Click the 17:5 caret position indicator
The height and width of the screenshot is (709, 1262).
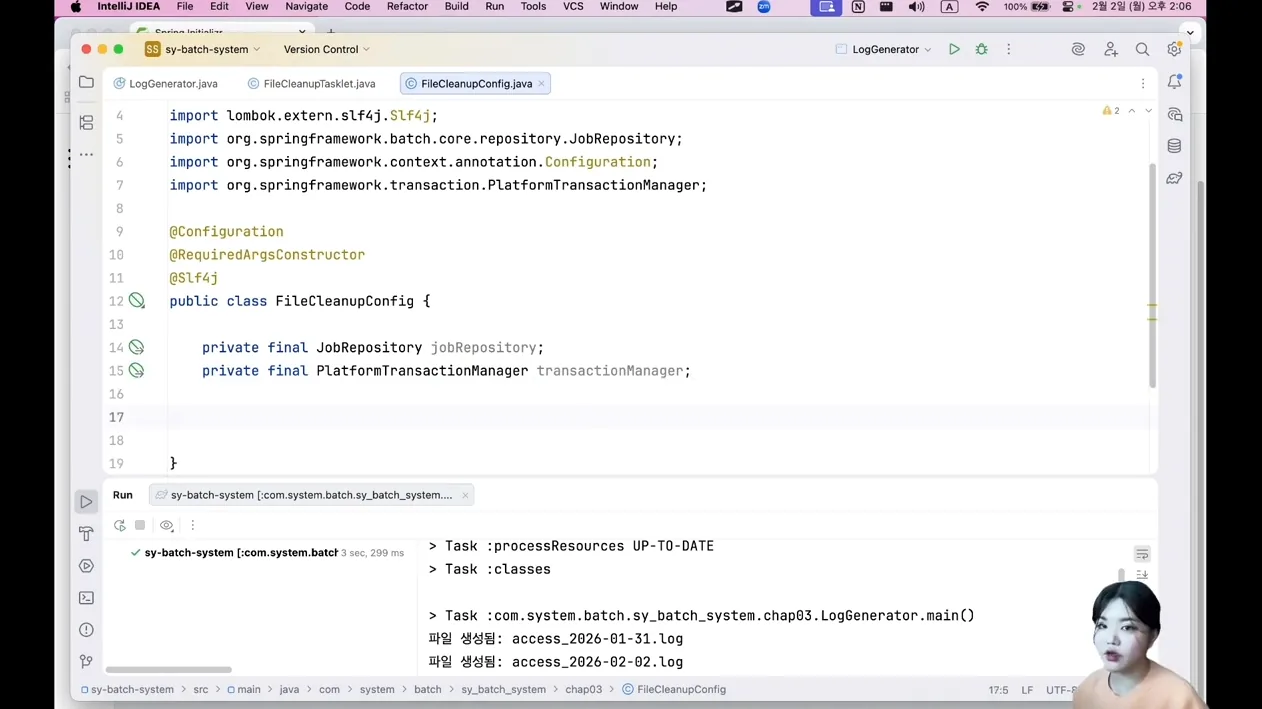click(998, 690)
